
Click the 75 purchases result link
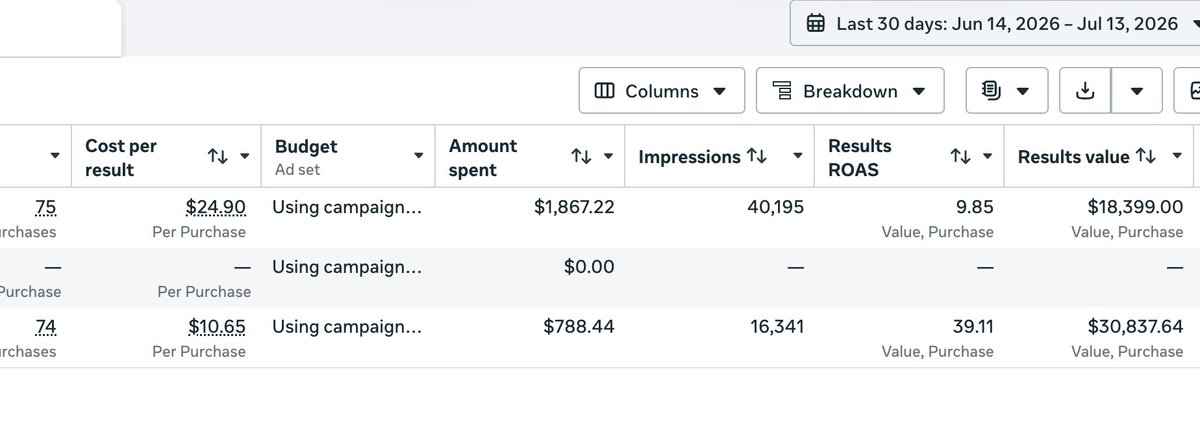point(46,207)
